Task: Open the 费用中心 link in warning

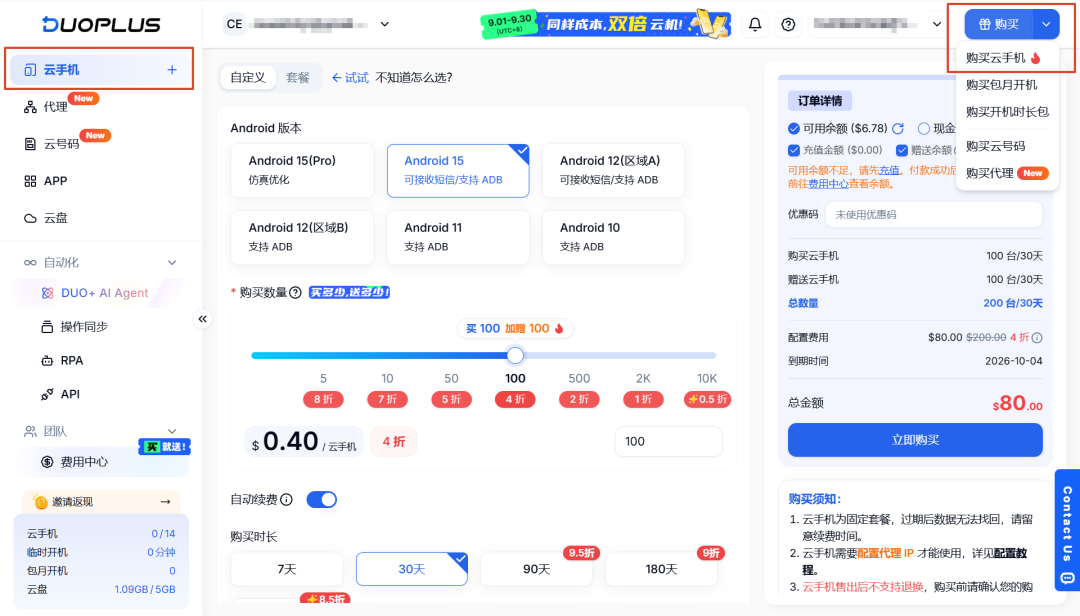Action: 829,184
